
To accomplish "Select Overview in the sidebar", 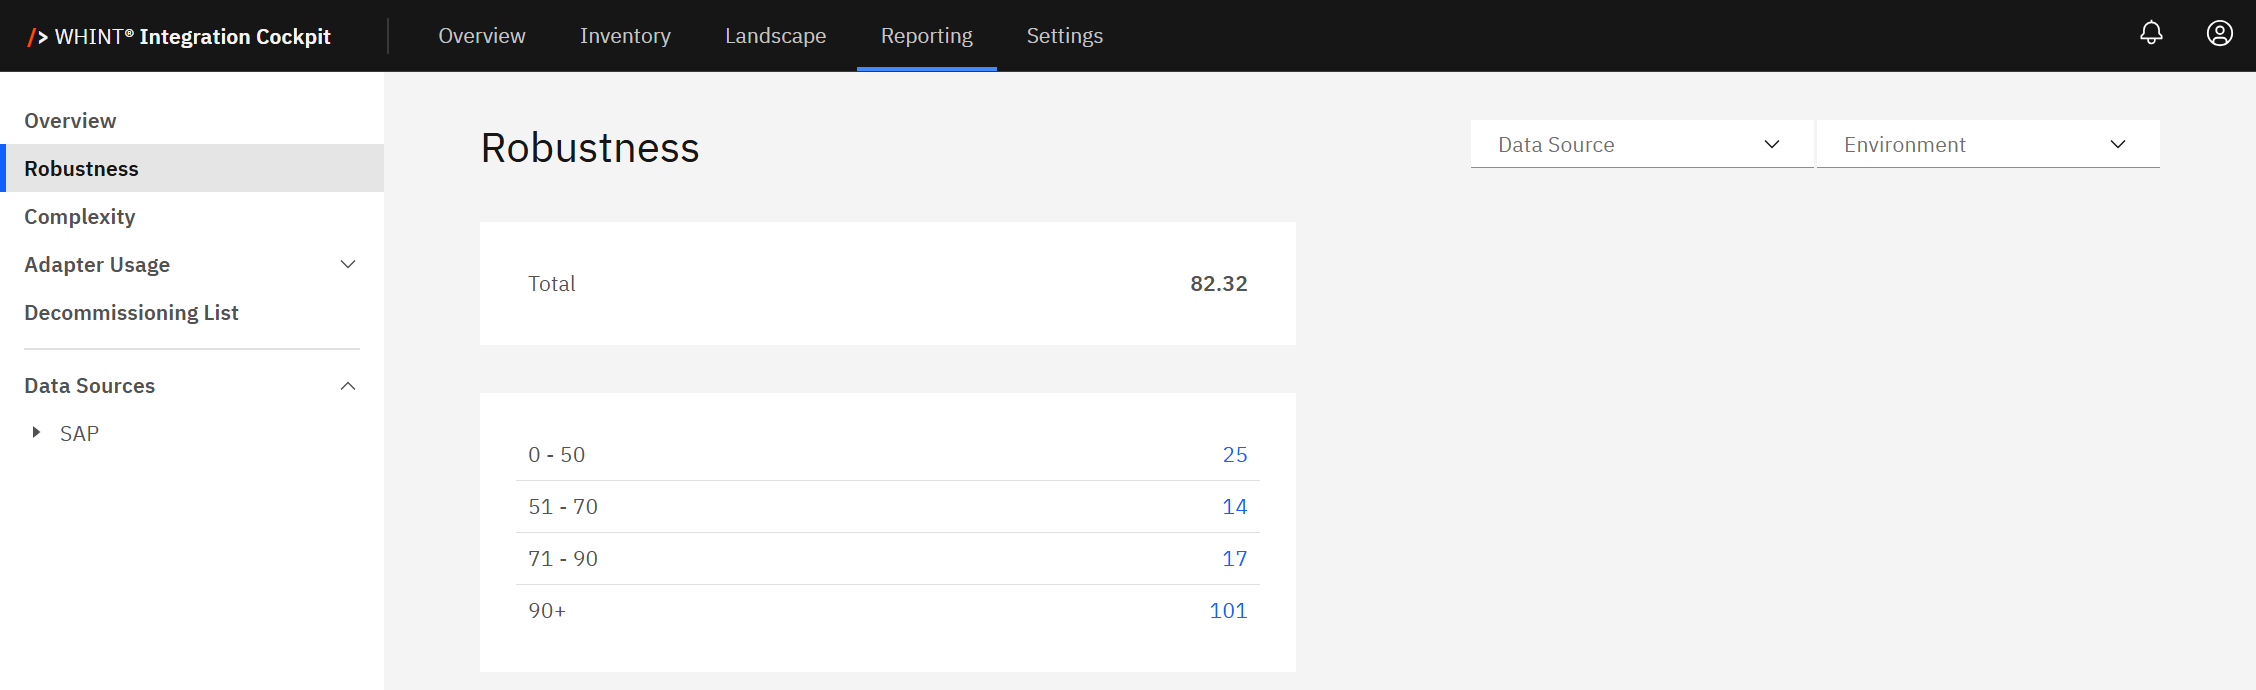I will point(70,121).
